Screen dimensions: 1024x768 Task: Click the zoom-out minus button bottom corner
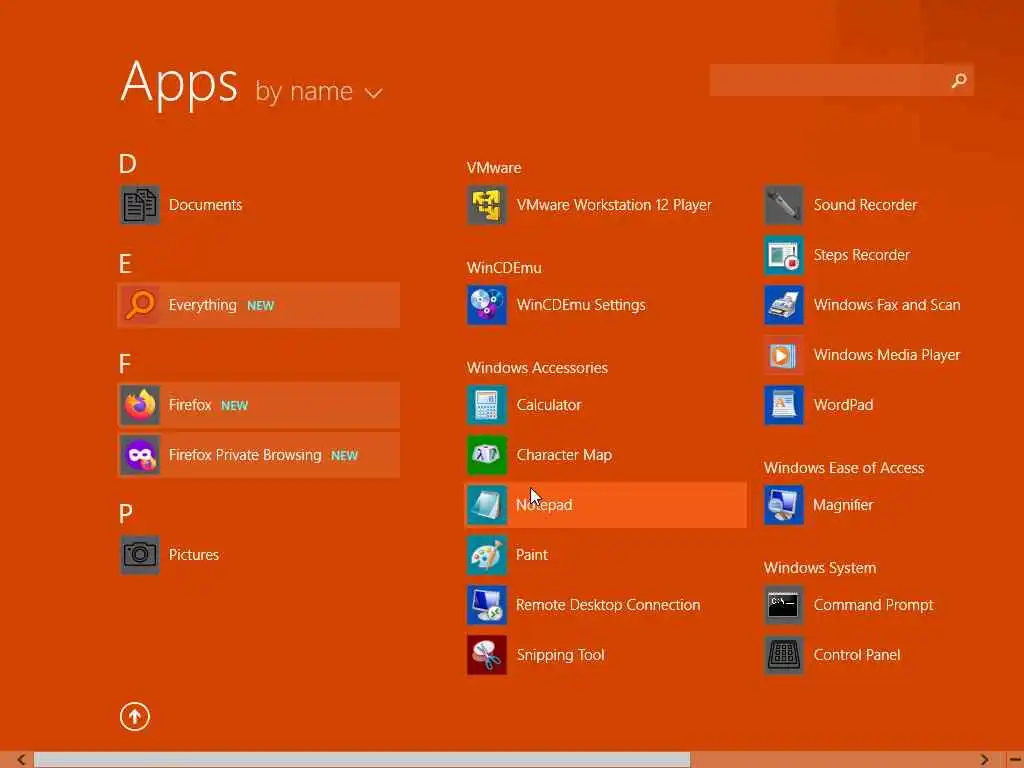[x=1015, y=760]
